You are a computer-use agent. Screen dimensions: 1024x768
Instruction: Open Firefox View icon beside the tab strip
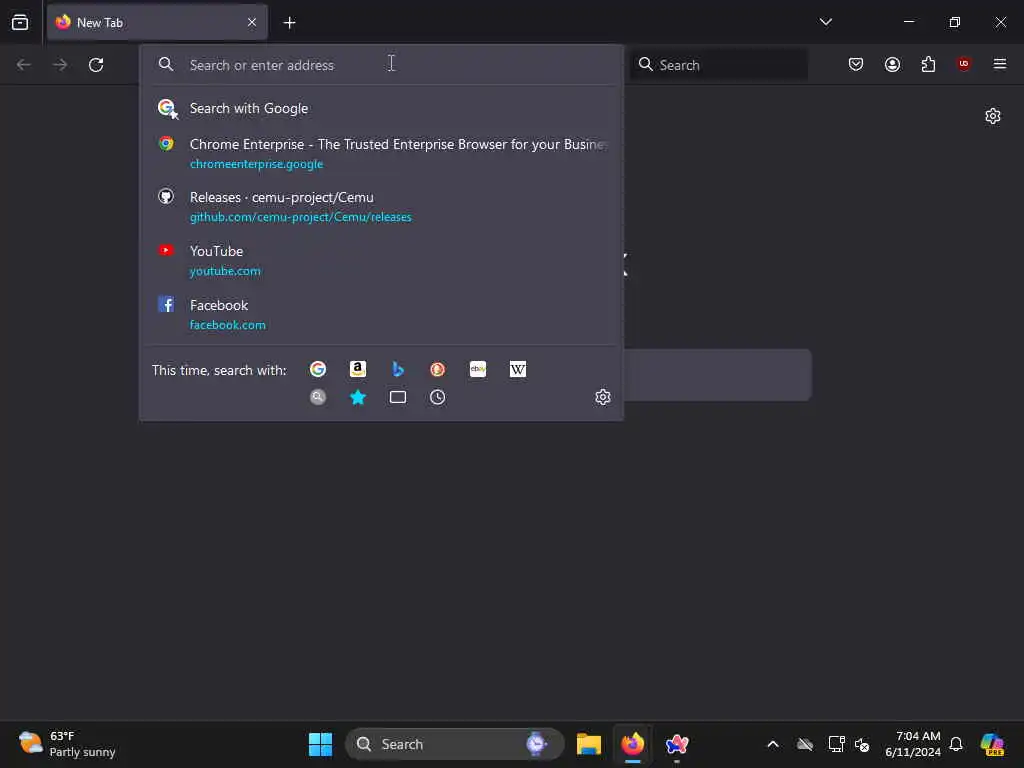(20, 22)
